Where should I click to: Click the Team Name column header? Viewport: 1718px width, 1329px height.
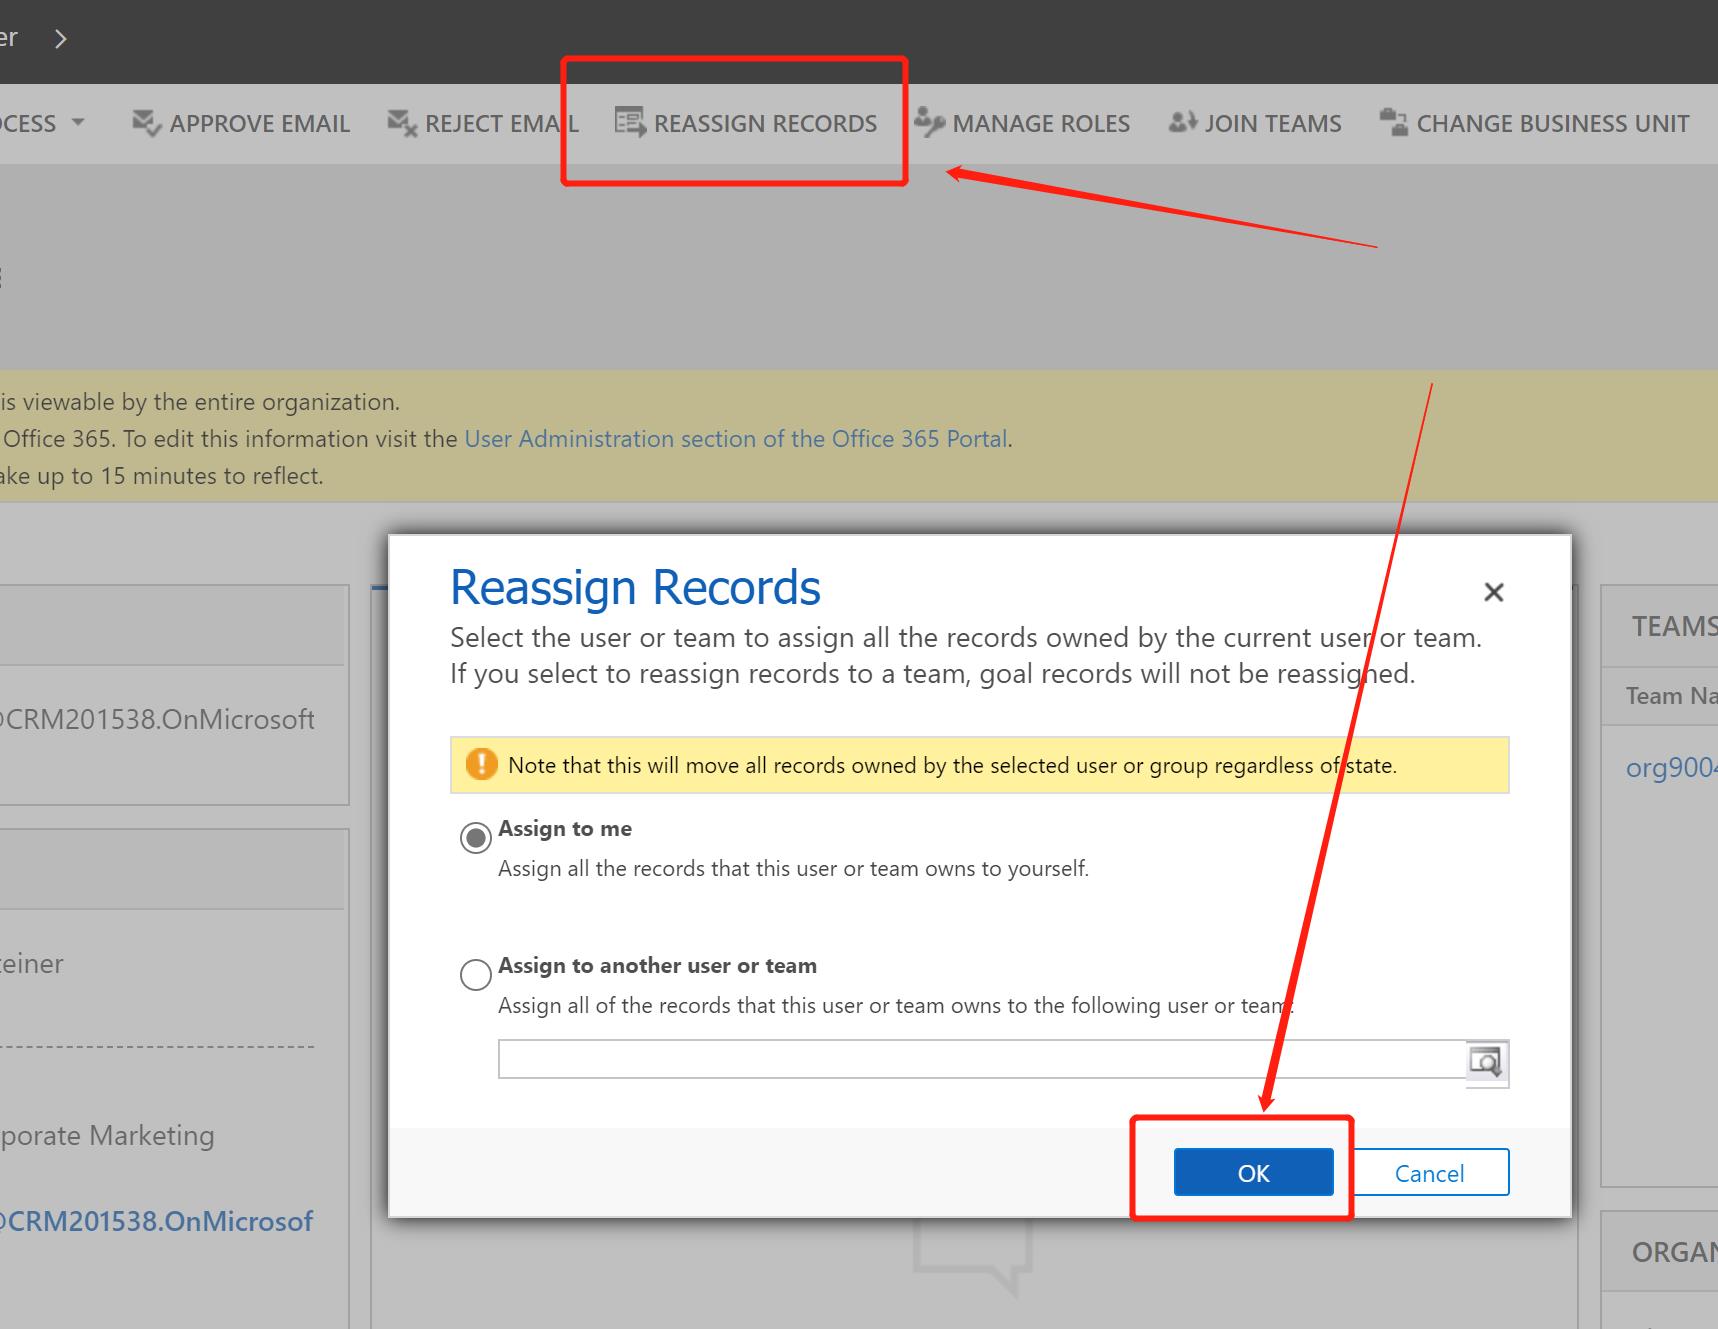1671,696
